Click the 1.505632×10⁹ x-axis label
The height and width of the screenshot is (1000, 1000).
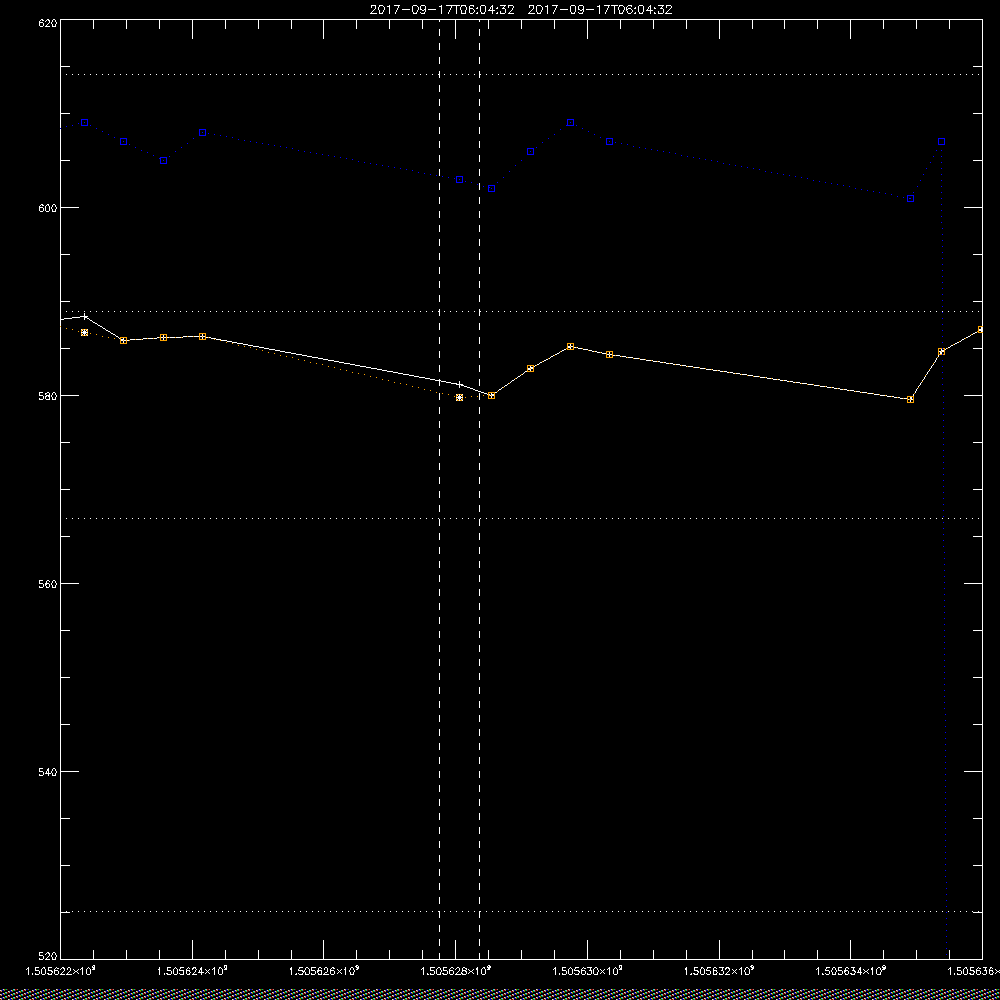pyautogui.click(x=719, y=971)
